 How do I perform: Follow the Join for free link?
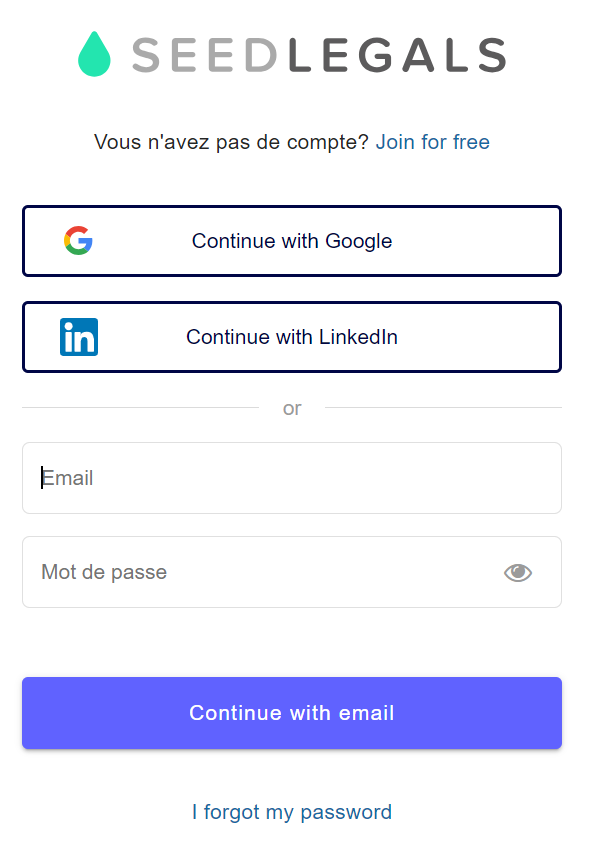coord(433,142)
